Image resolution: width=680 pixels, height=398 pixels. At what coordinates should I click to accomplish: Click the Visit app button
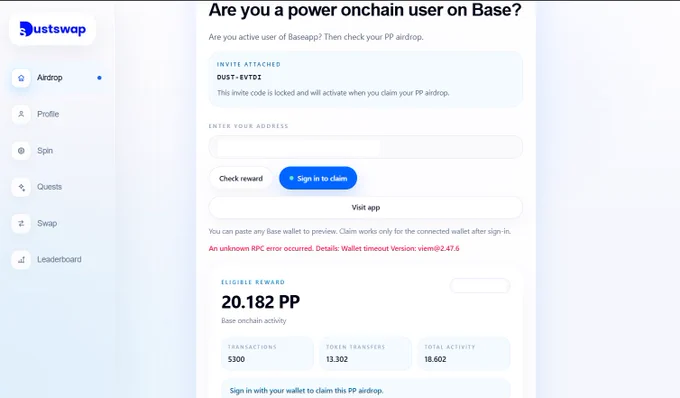(x=366, y=207)
